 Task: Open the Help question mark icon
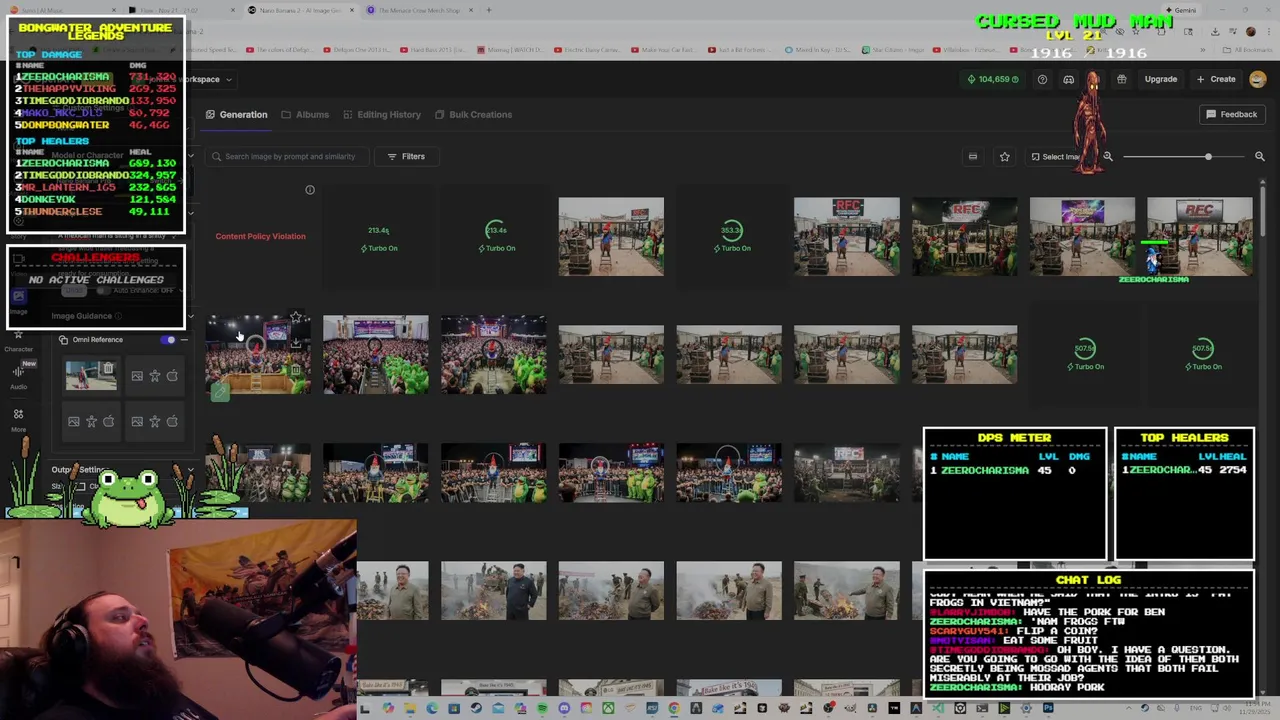click(x=1042, y=79)
